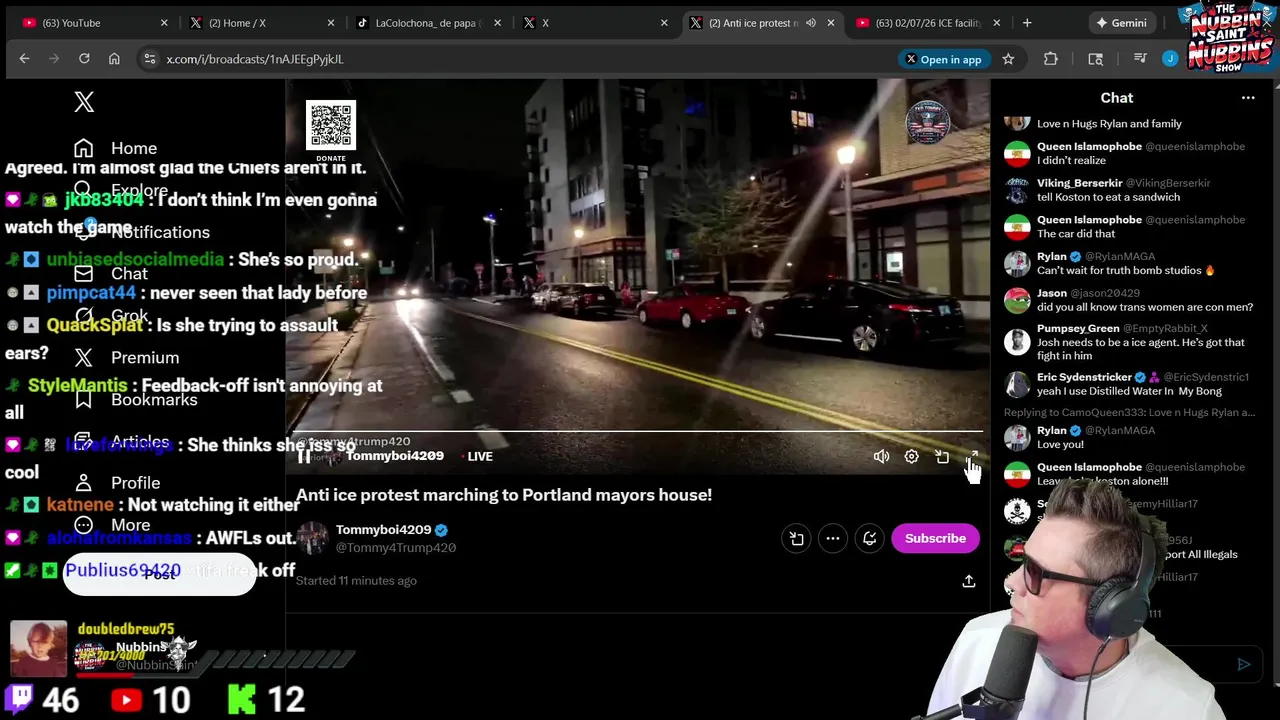Open Tommyboi4209's profile name below the video

(x=383, y=529)
